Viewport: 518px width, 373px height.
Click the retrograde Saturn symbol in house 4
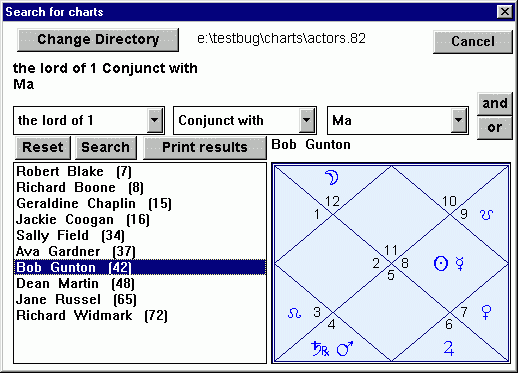pyautogui.click(x=320, y=349)
